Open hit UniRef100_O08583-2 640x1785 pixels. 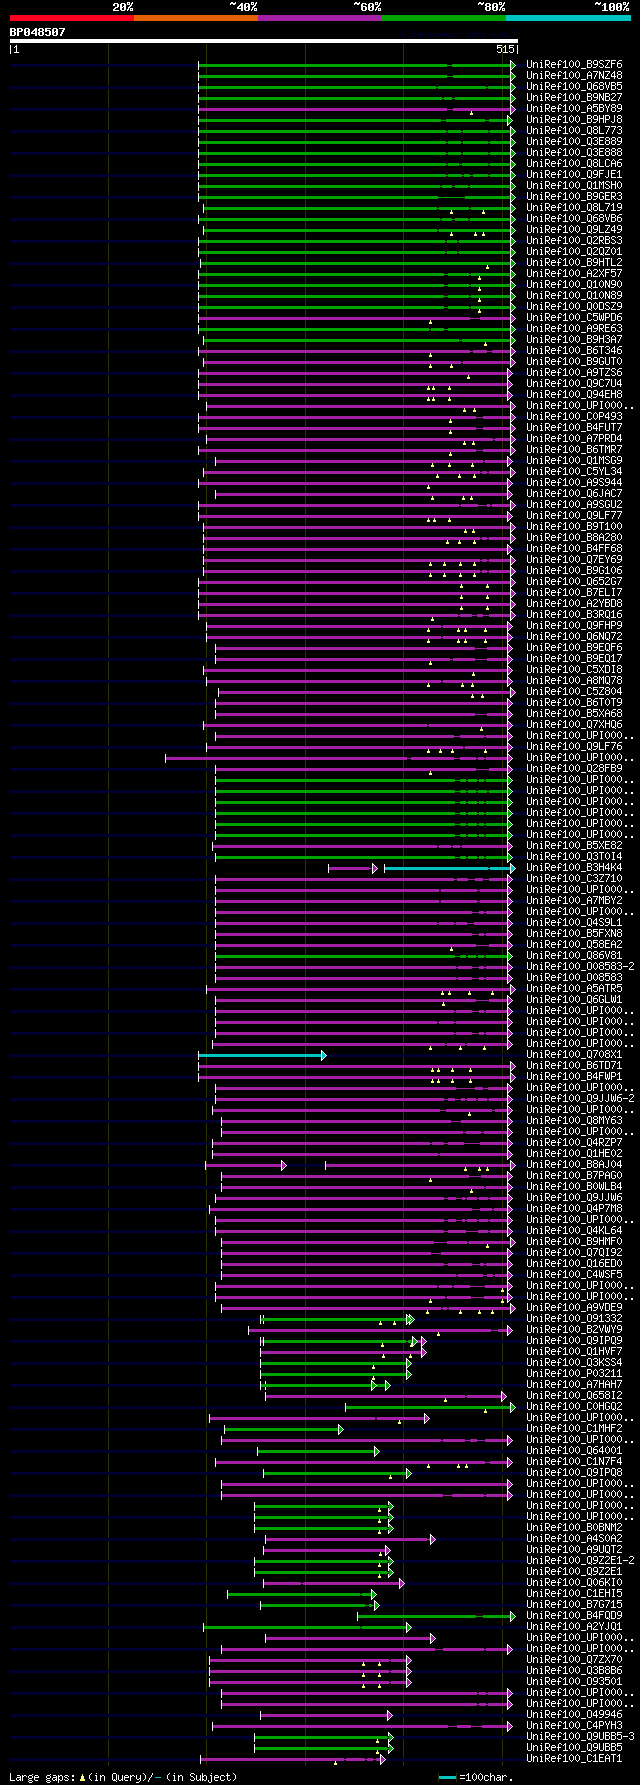tap(580, 967)
